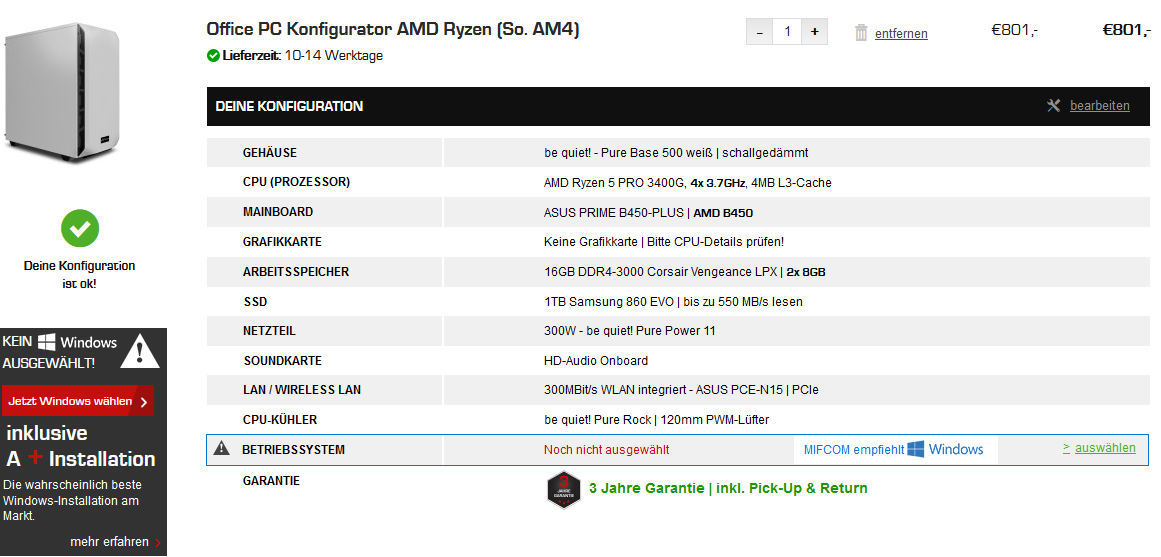Click 'Deine Konfiguration ist ok!' text

pyautogui.click(x=79, y=274)
